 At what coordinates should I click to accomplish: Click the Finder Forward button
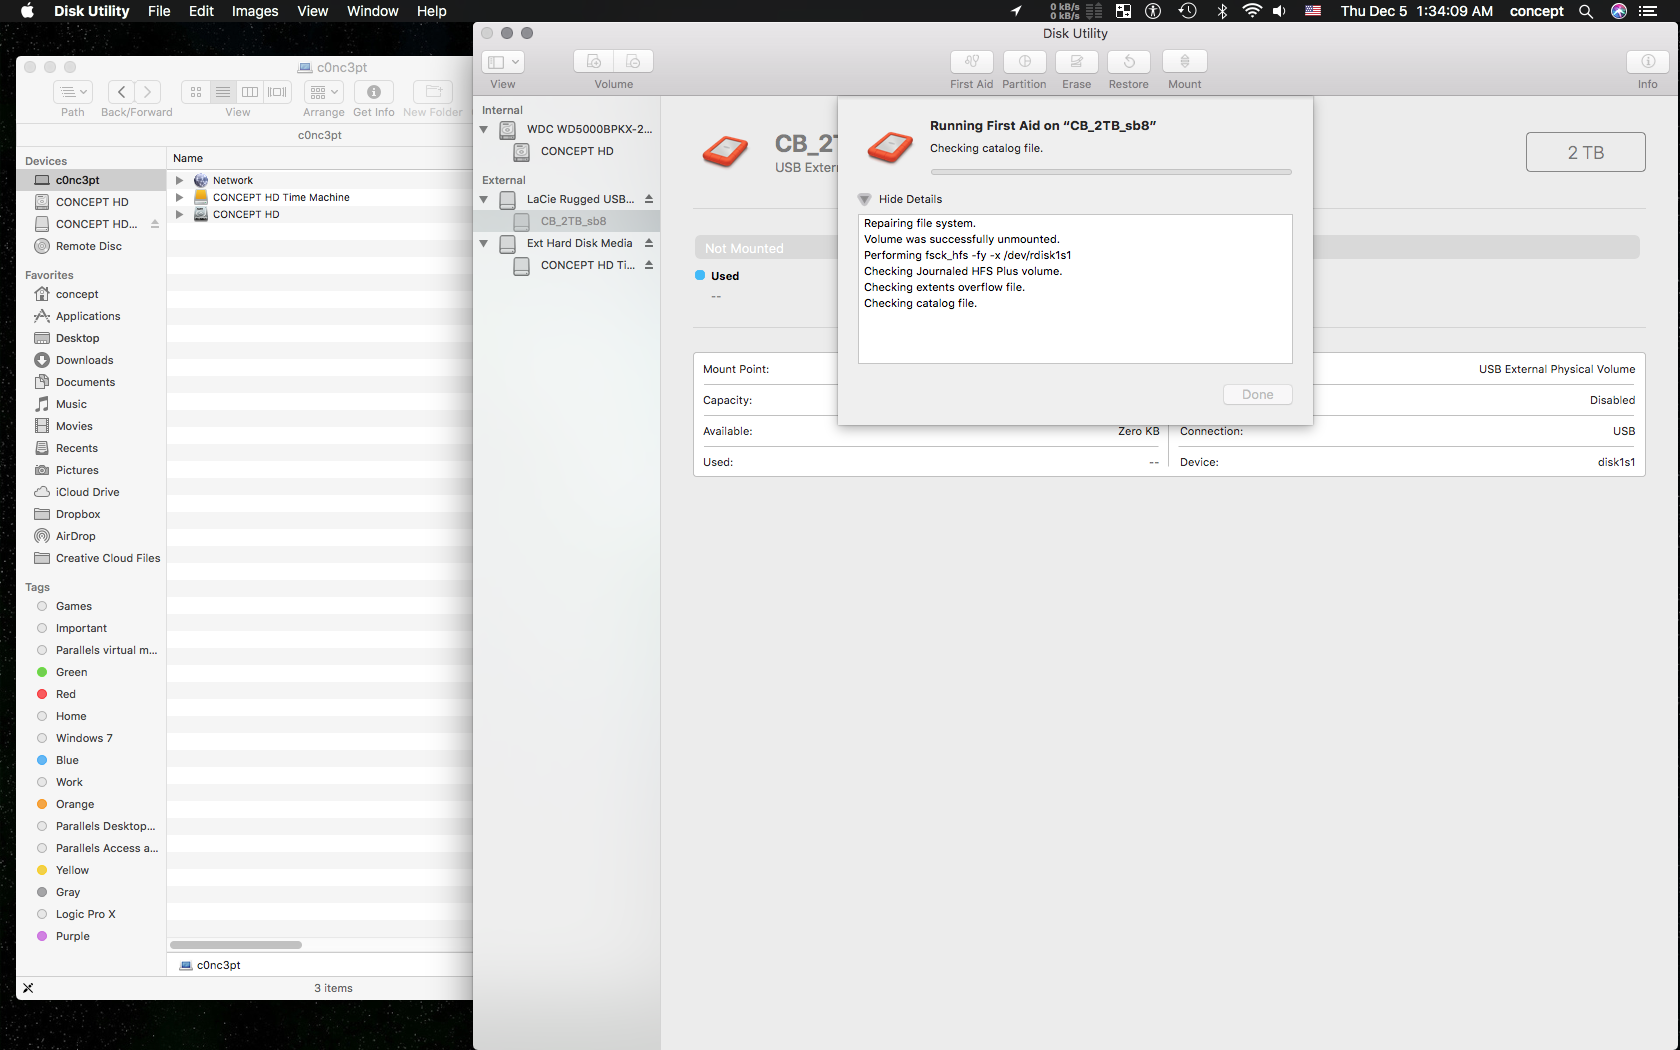point(148,92)
